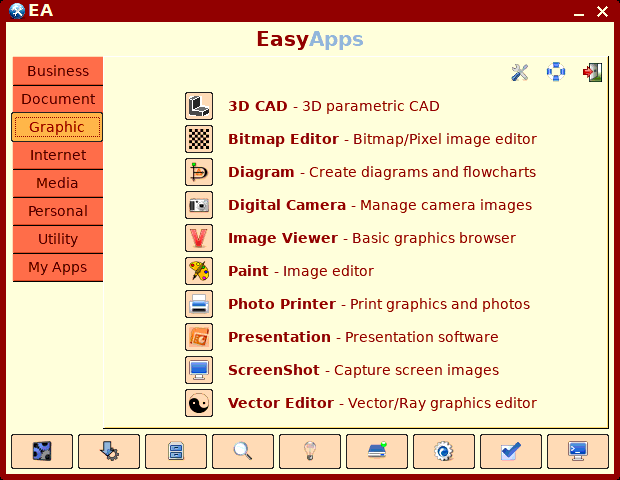Image resolution: width=620 pixels, height=480 pixels.
Task: Click the Diagram app icon
Action: [x=199, y=172]
